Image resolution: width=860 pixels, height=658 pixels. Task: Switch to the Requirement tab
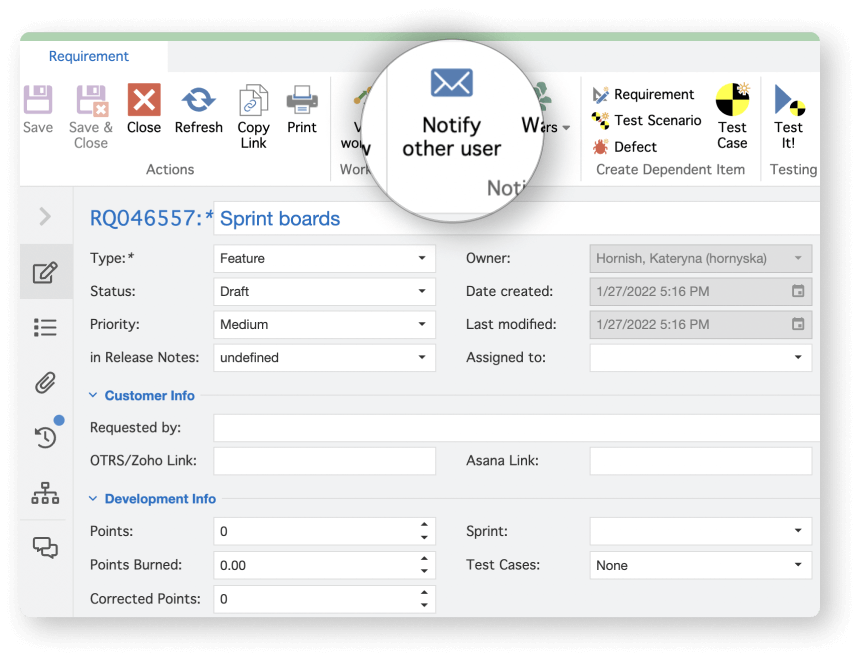coord(89,57)
